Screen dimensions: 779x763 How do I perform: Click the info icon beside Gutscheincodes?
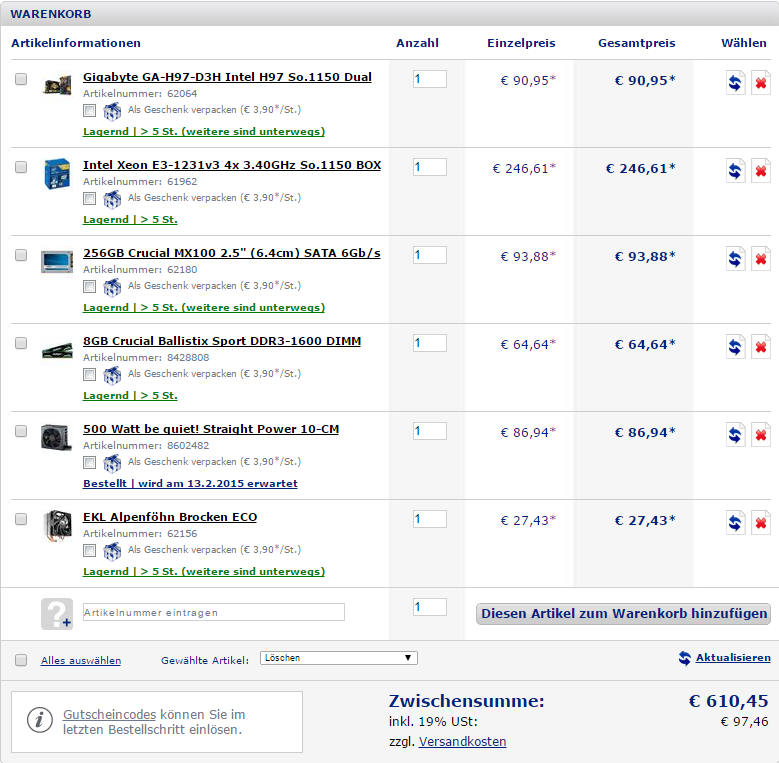pyautogui.click(x=40, y=720)
